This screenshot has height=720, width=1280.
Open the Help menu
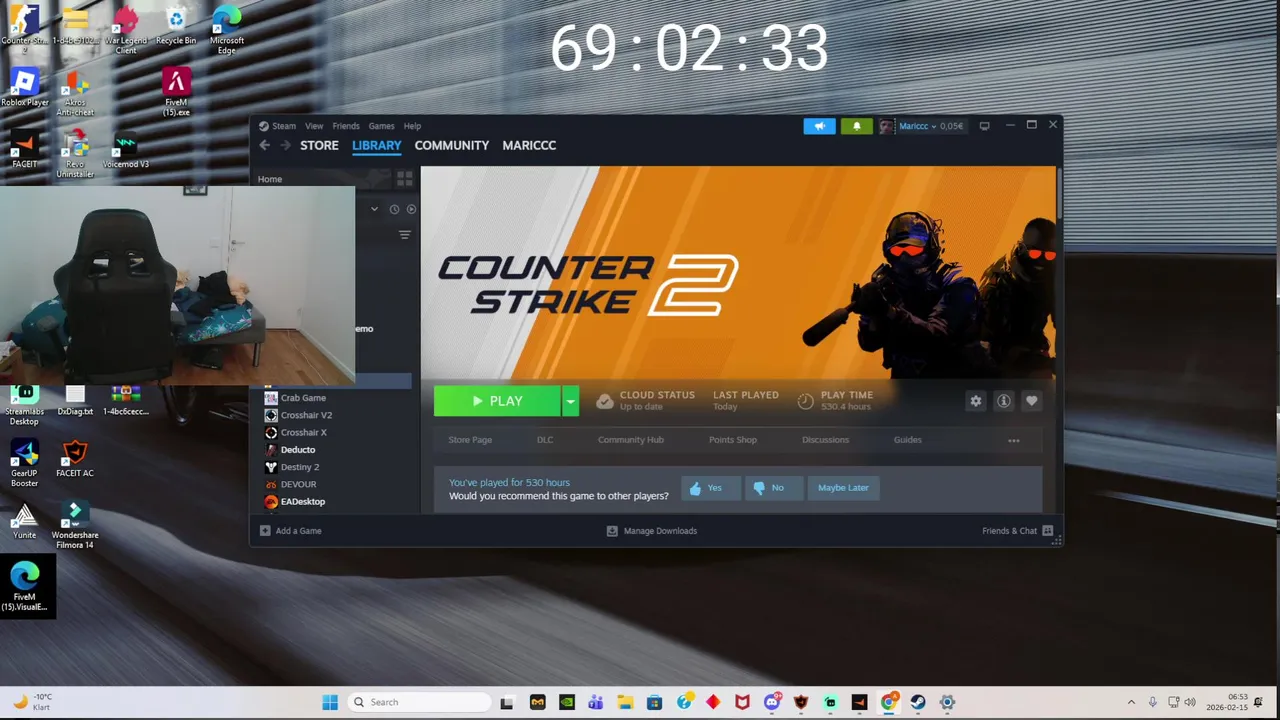412,126
